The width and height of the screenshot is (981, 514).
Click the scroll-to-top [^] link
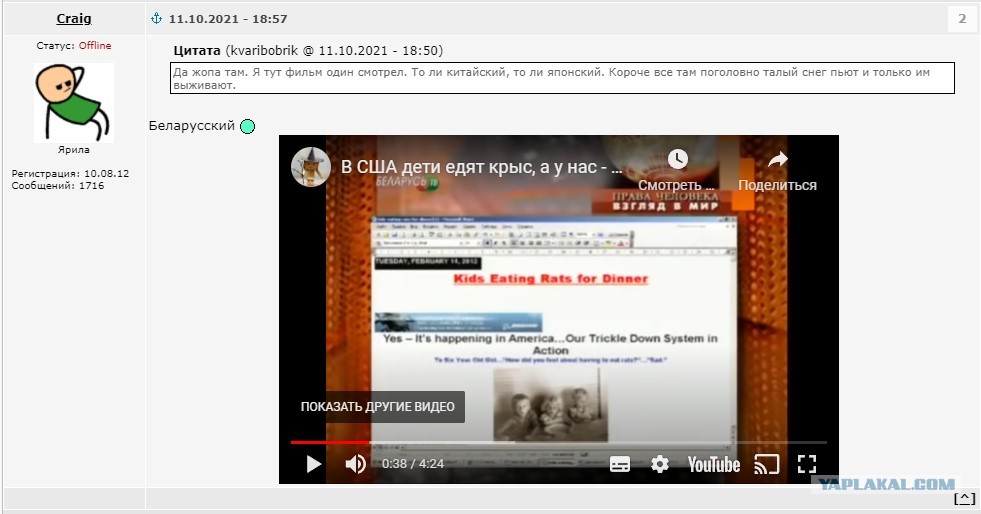(x=964, y=498)
